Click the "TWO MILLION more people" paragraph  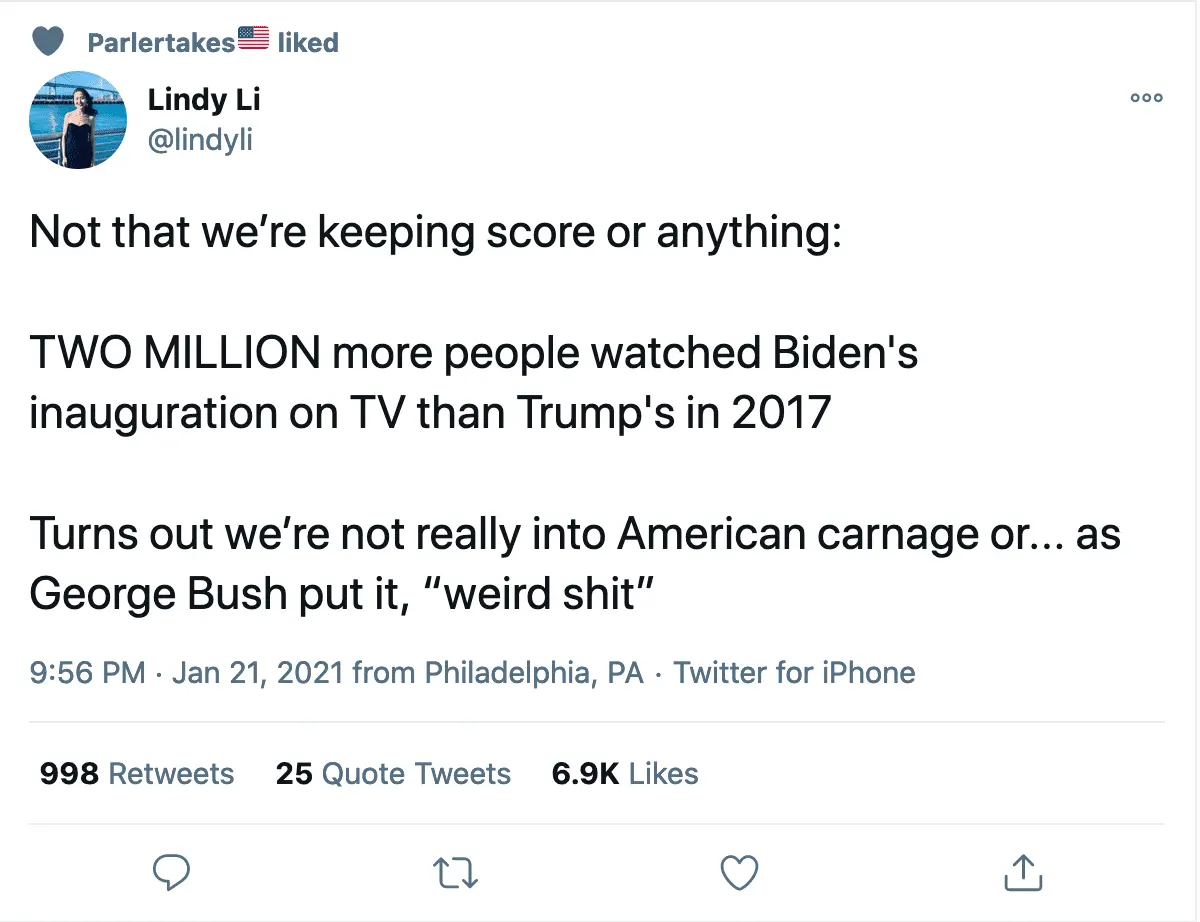[x=472, y=383]
